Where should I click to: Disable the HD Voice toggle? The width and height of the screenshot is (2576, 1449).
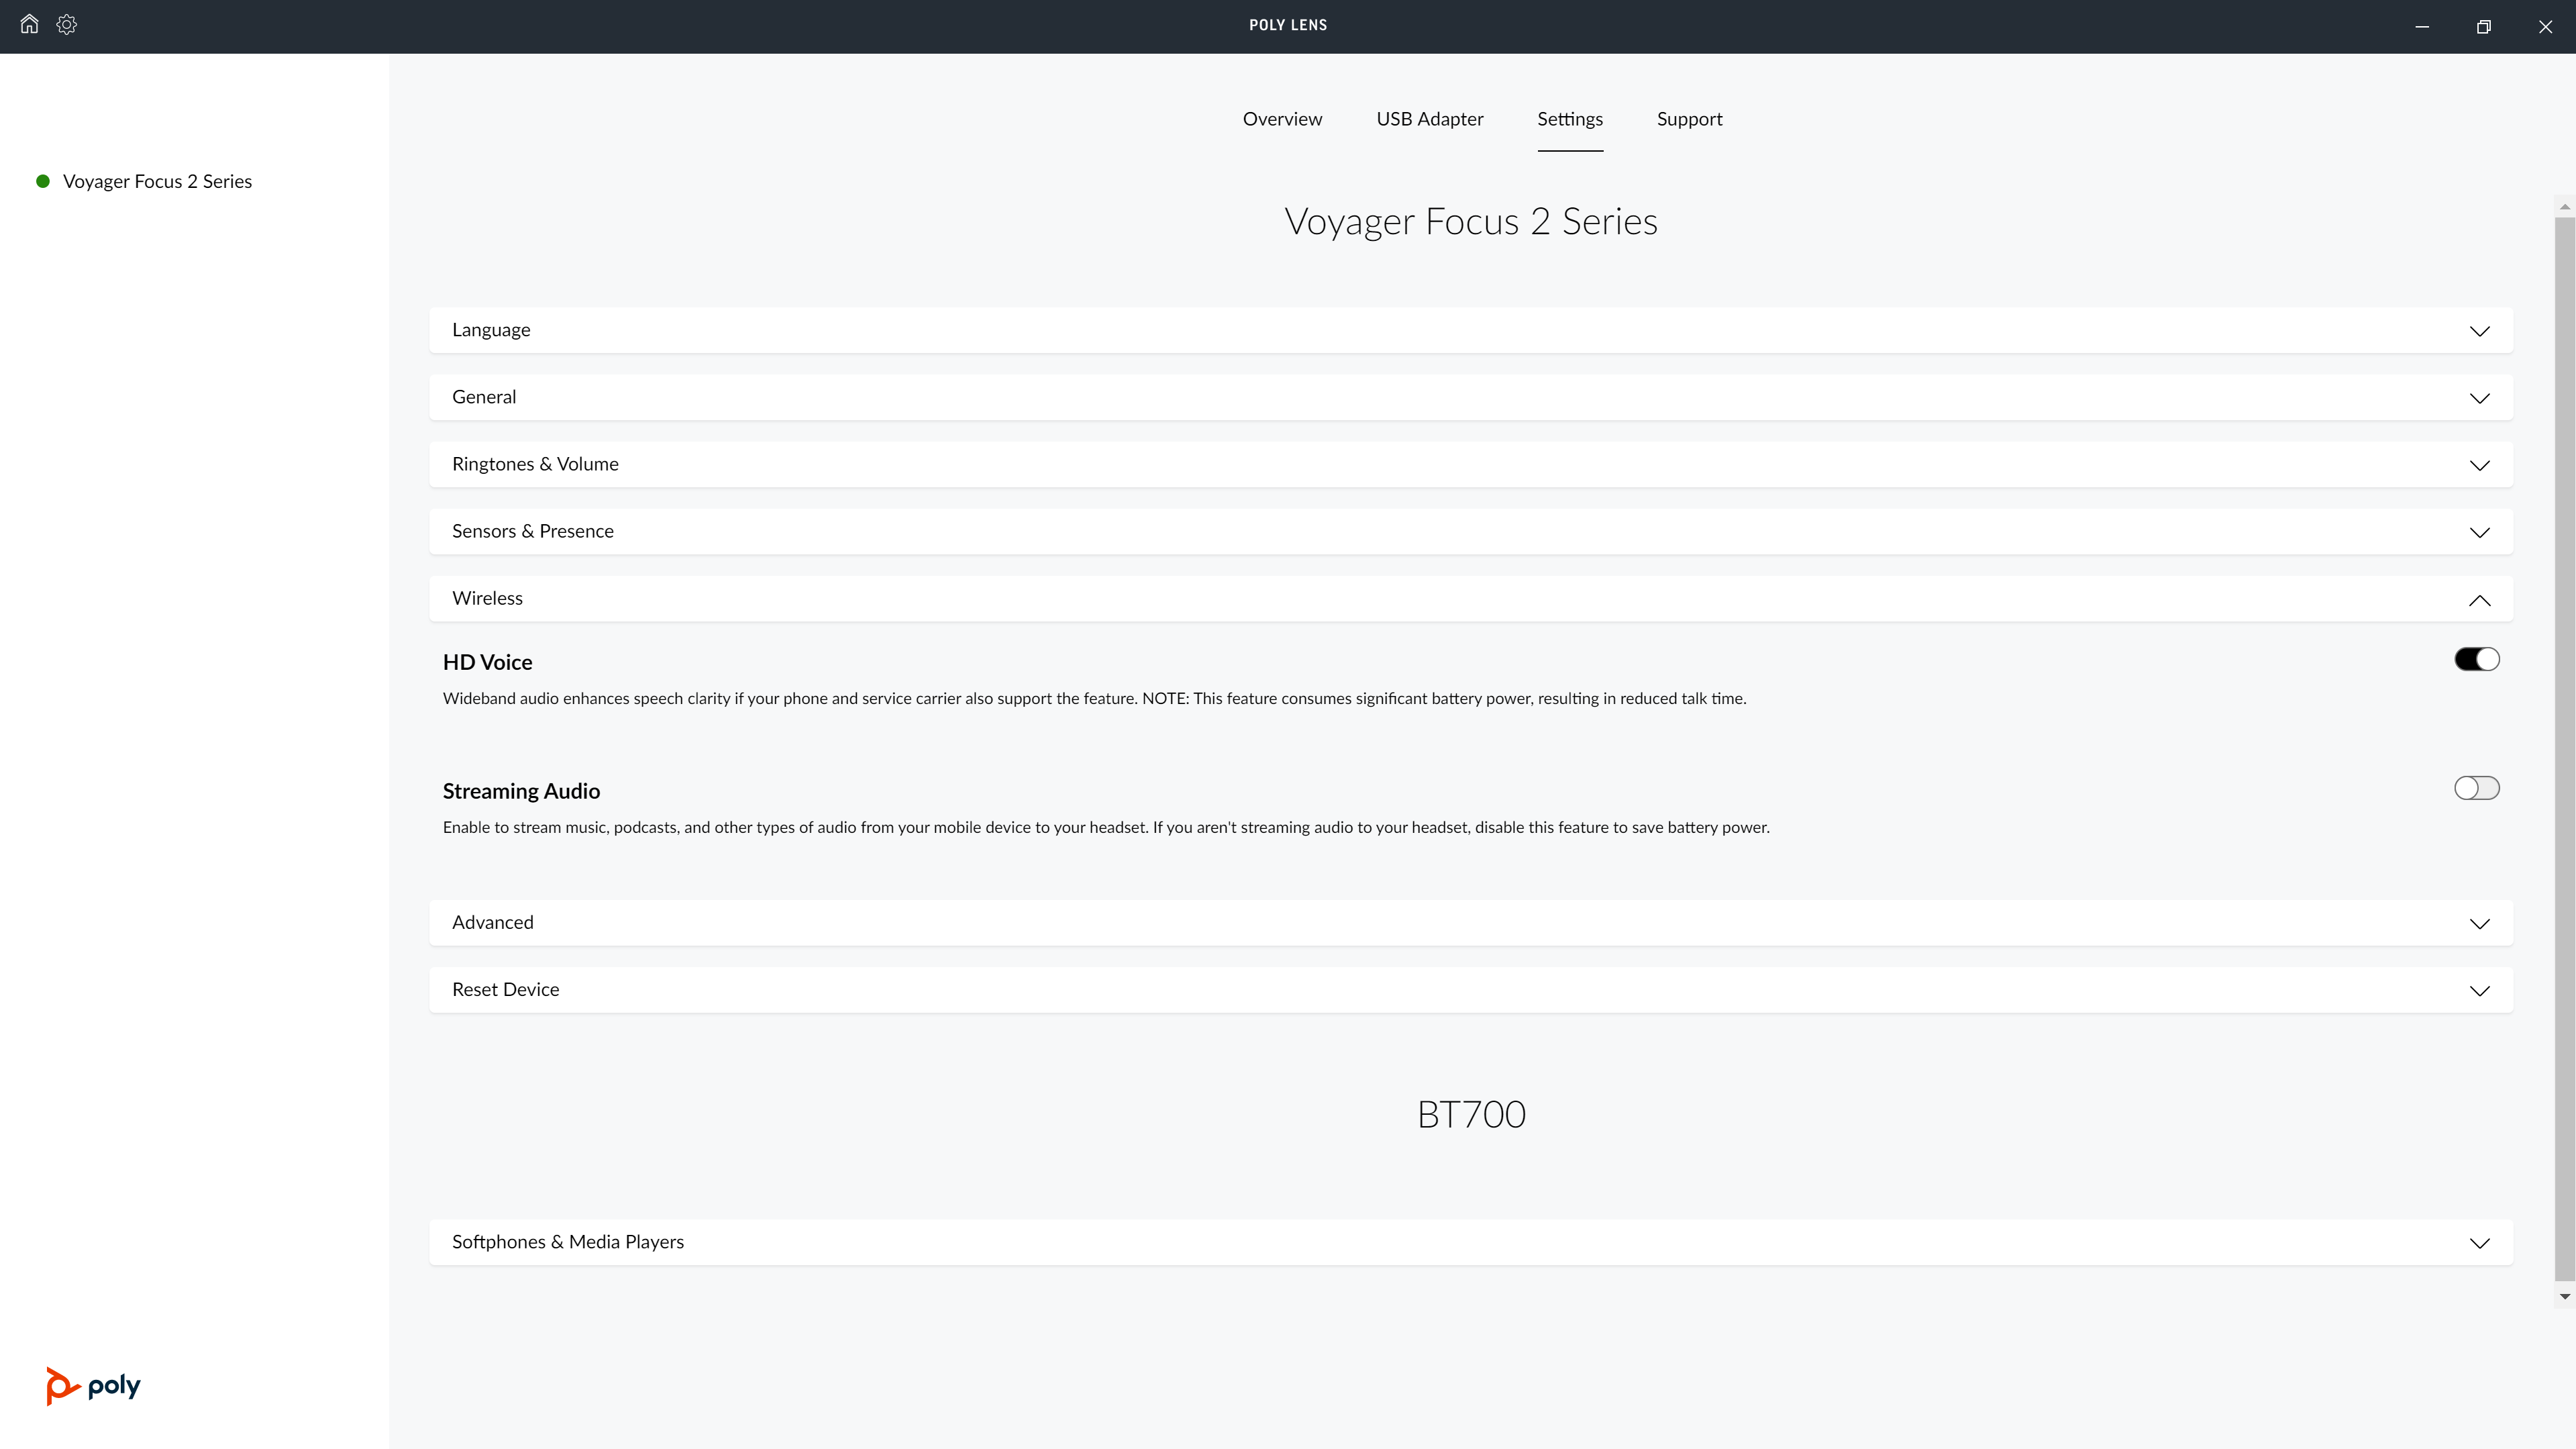[x=2476, y=659]
